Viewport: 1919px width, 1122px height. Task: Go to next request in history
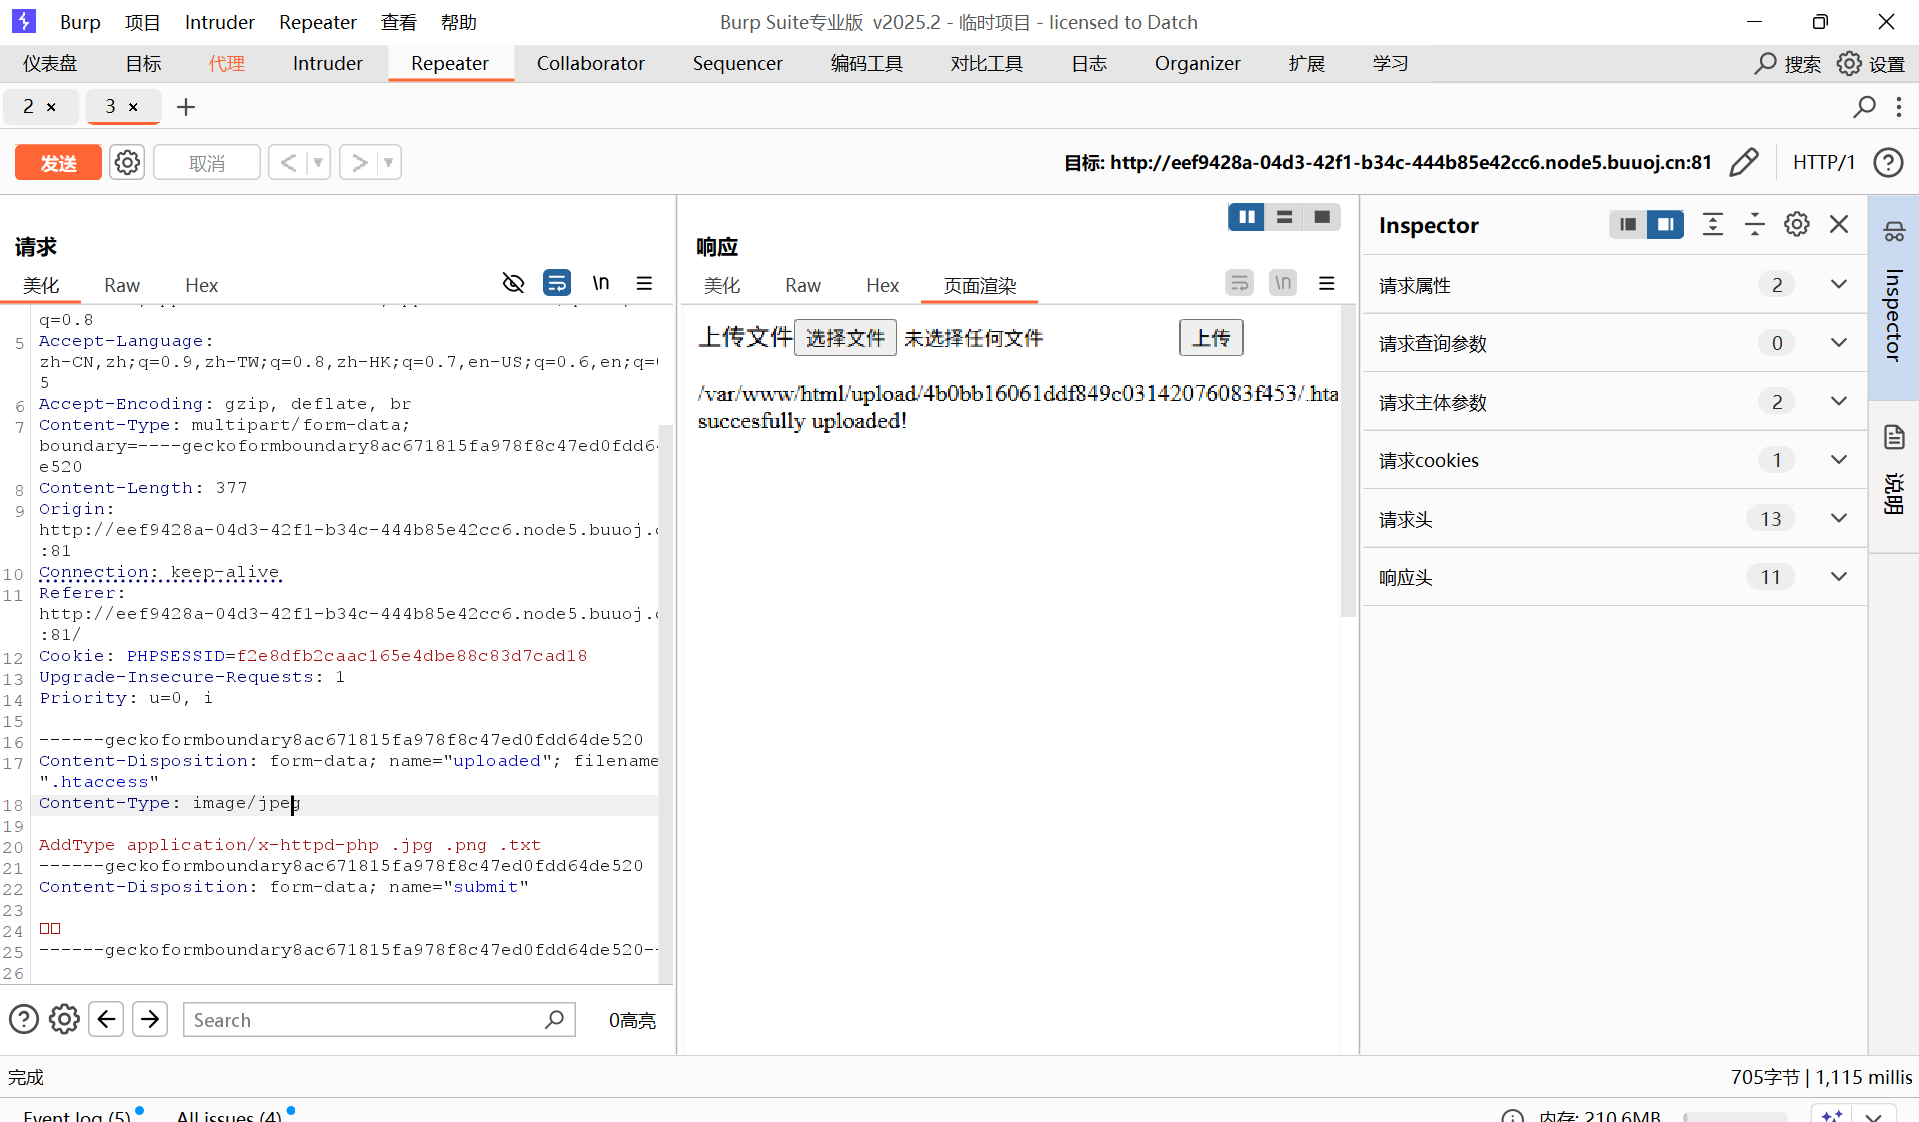click(x=359, y=162)
